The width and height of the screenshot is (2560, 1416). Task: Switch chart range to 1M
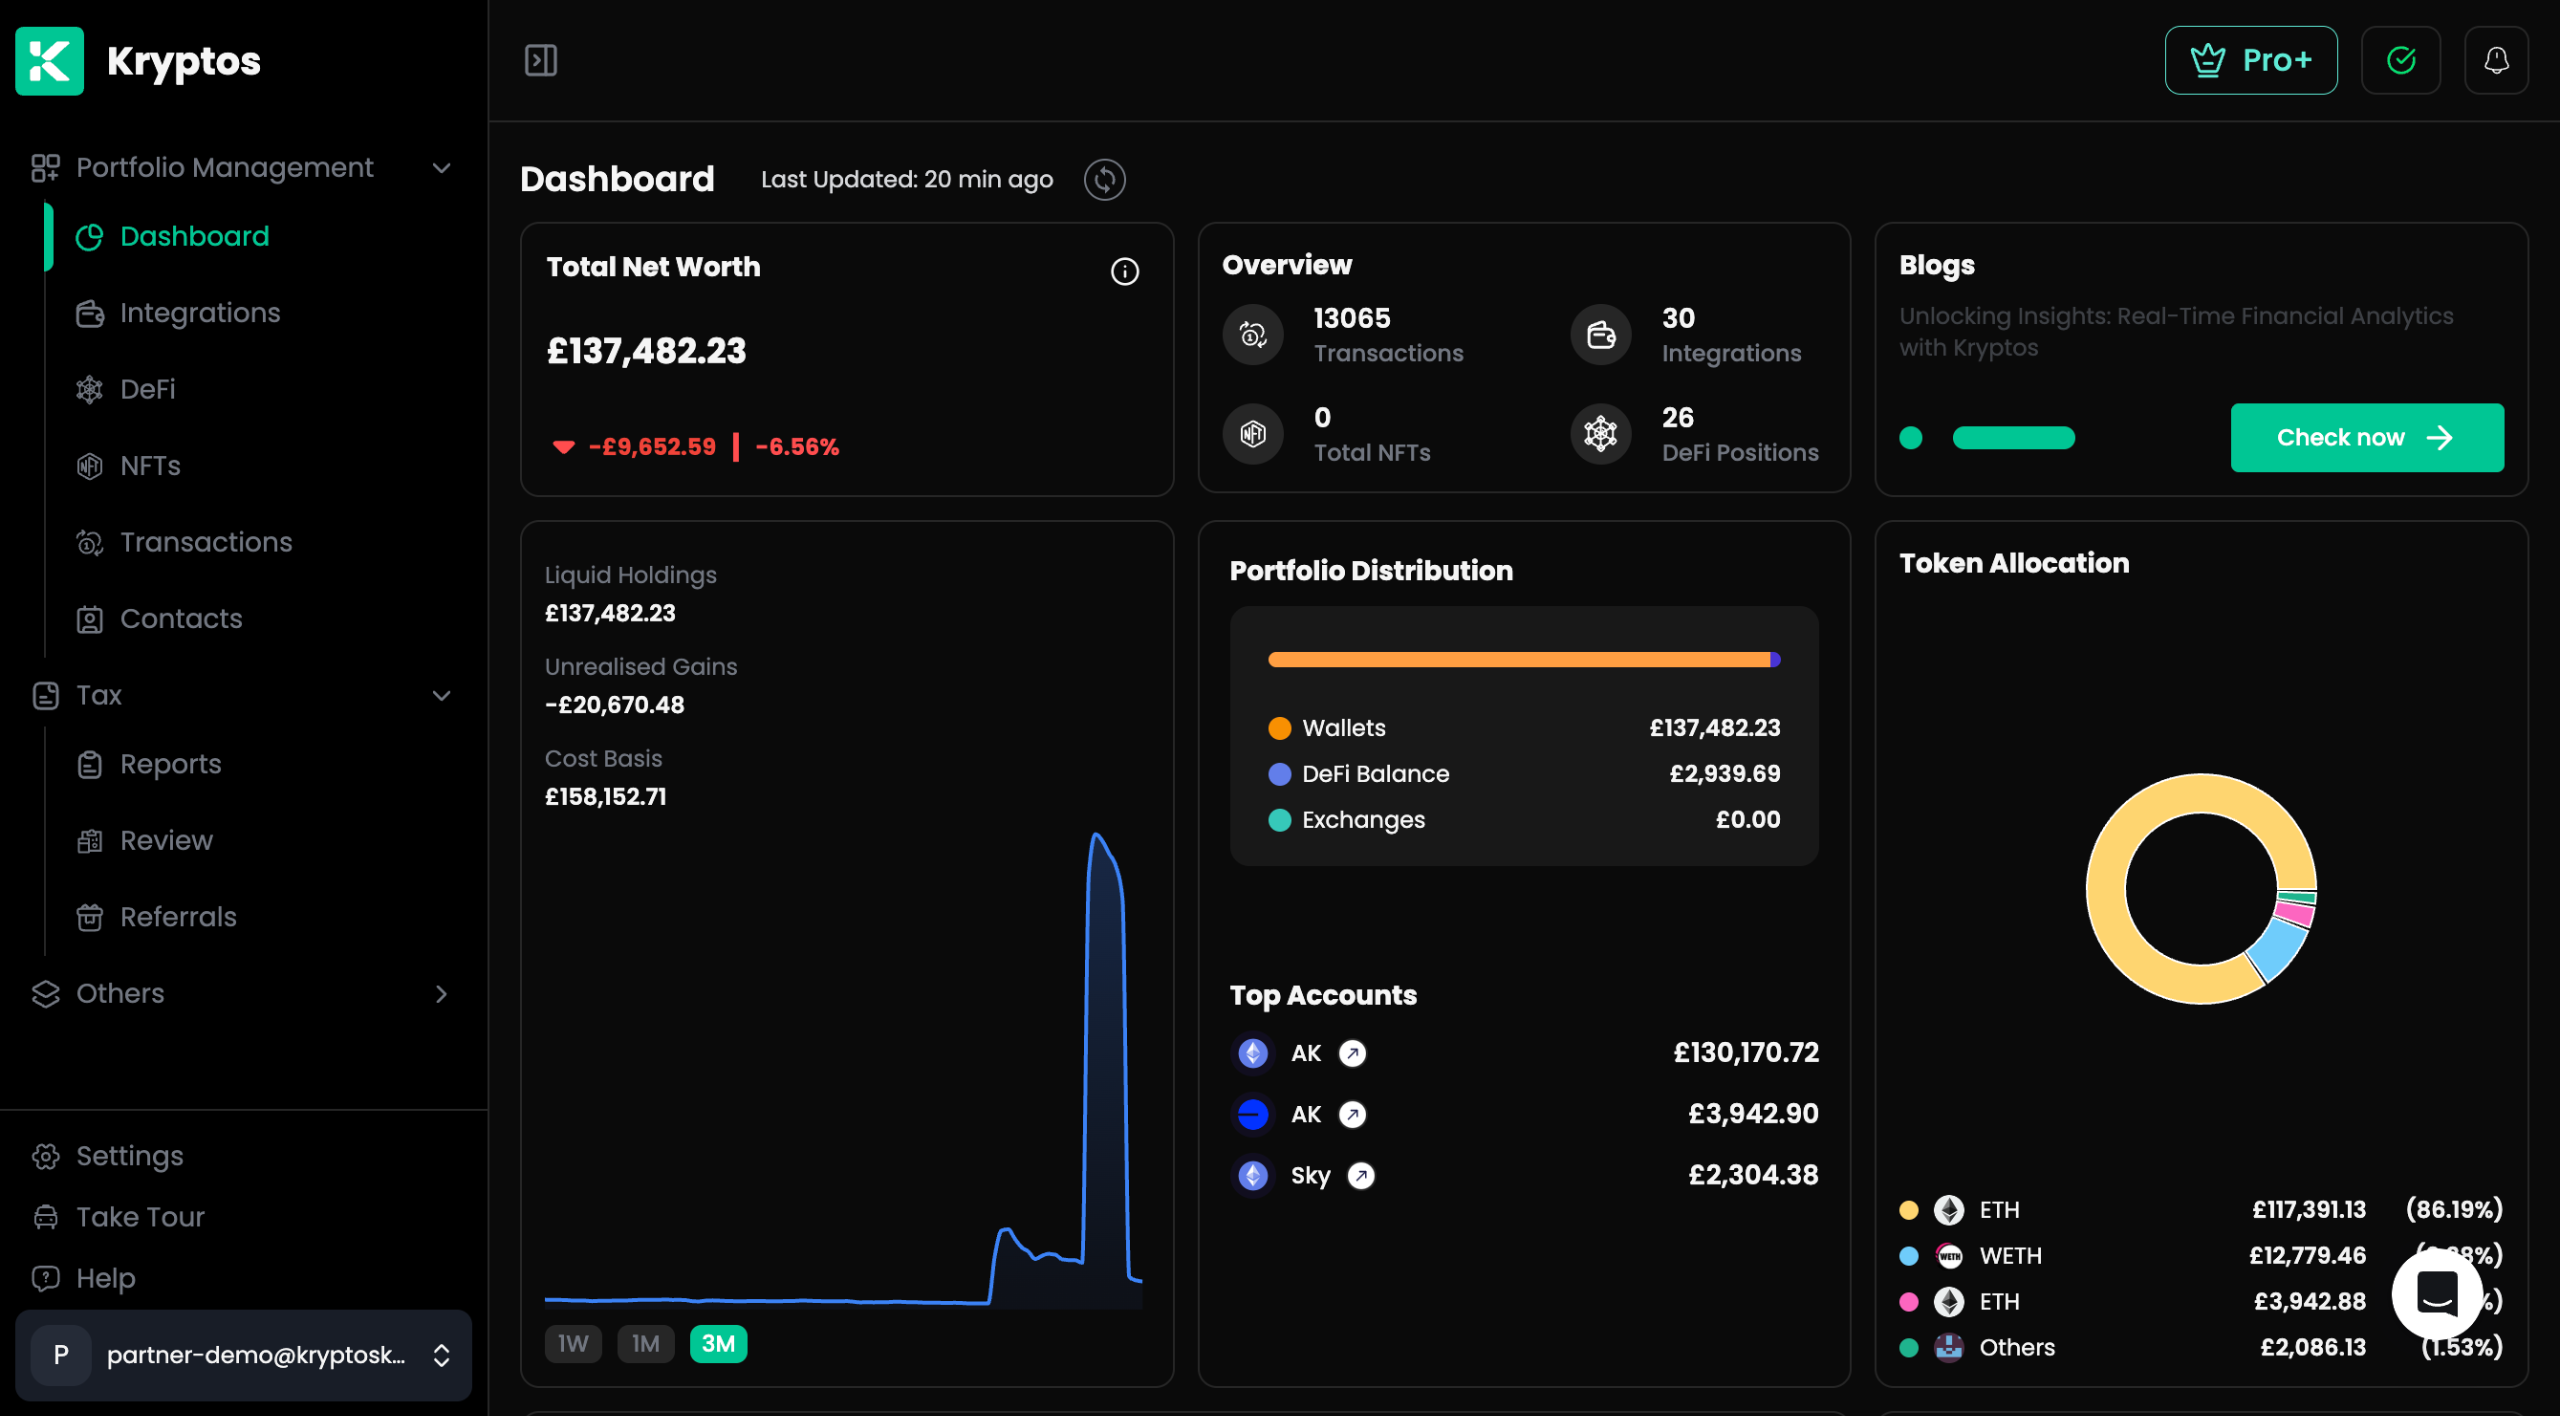tap(646, 1343)
